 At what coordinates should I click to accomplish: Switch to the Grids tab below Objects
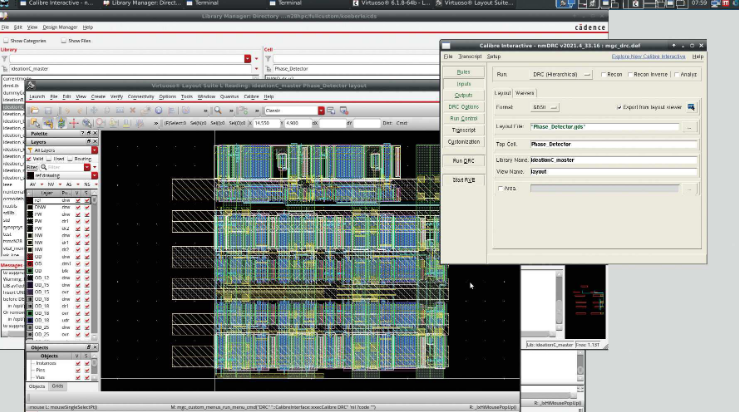(57, 386)
